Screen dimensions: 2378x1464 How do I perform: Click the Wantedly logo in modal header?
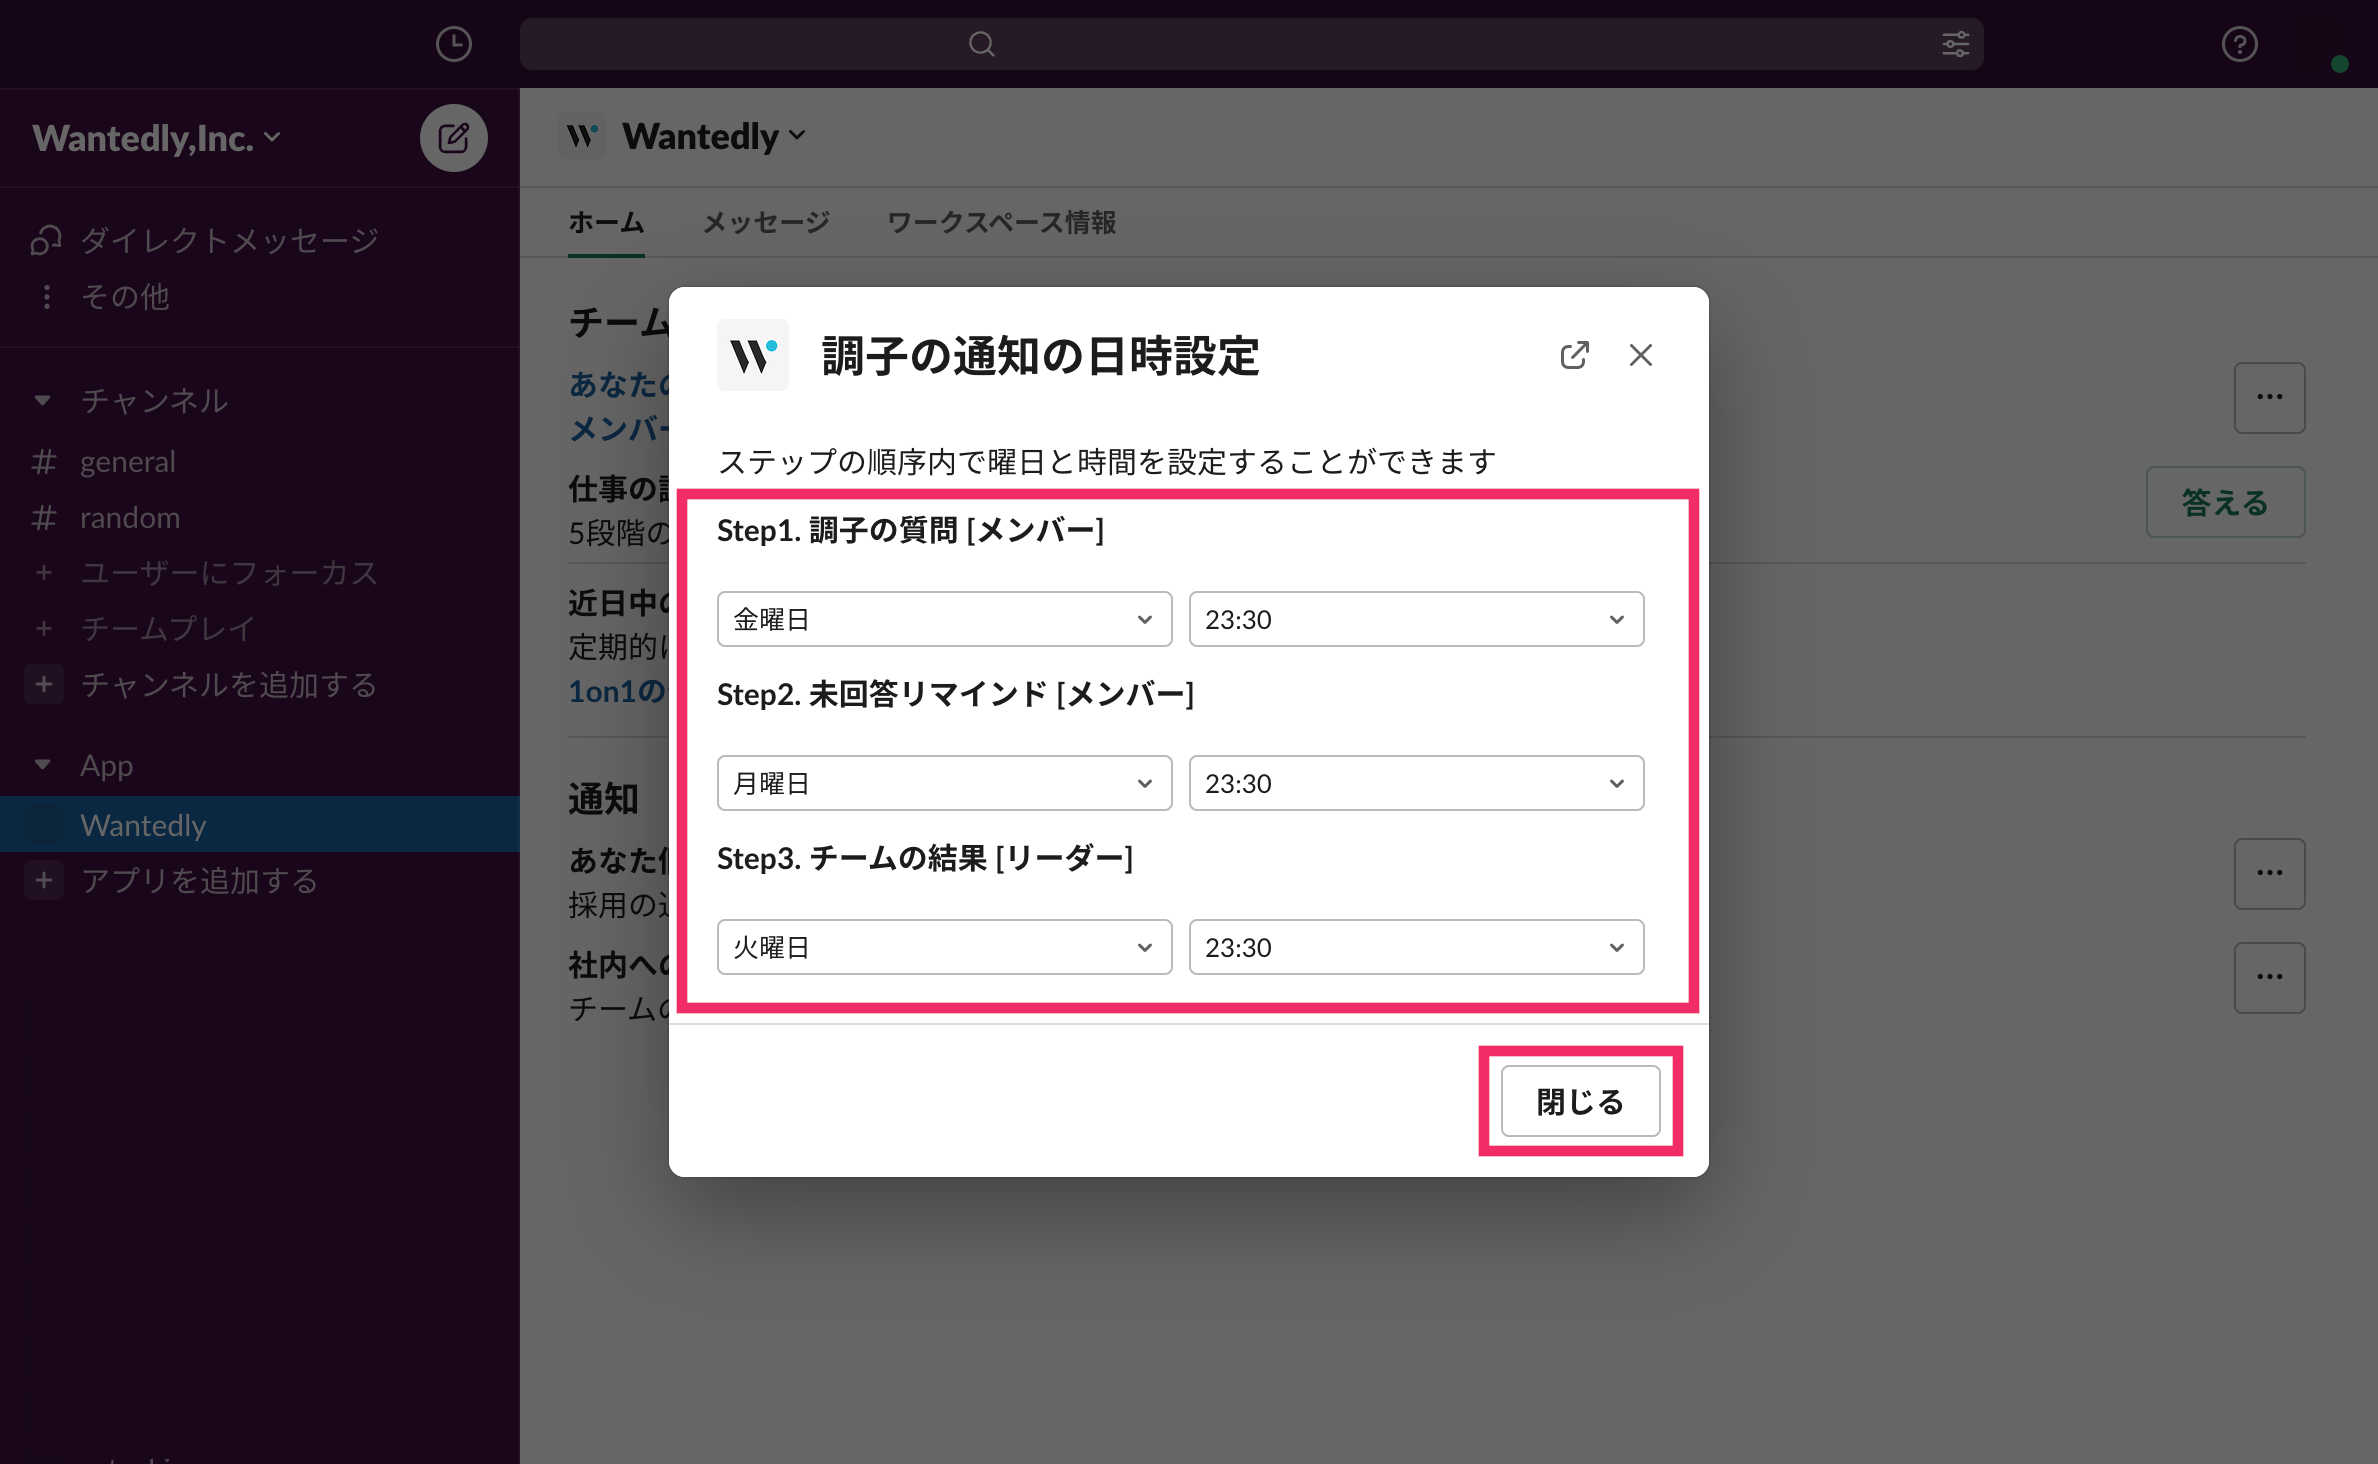pos(752,355)
